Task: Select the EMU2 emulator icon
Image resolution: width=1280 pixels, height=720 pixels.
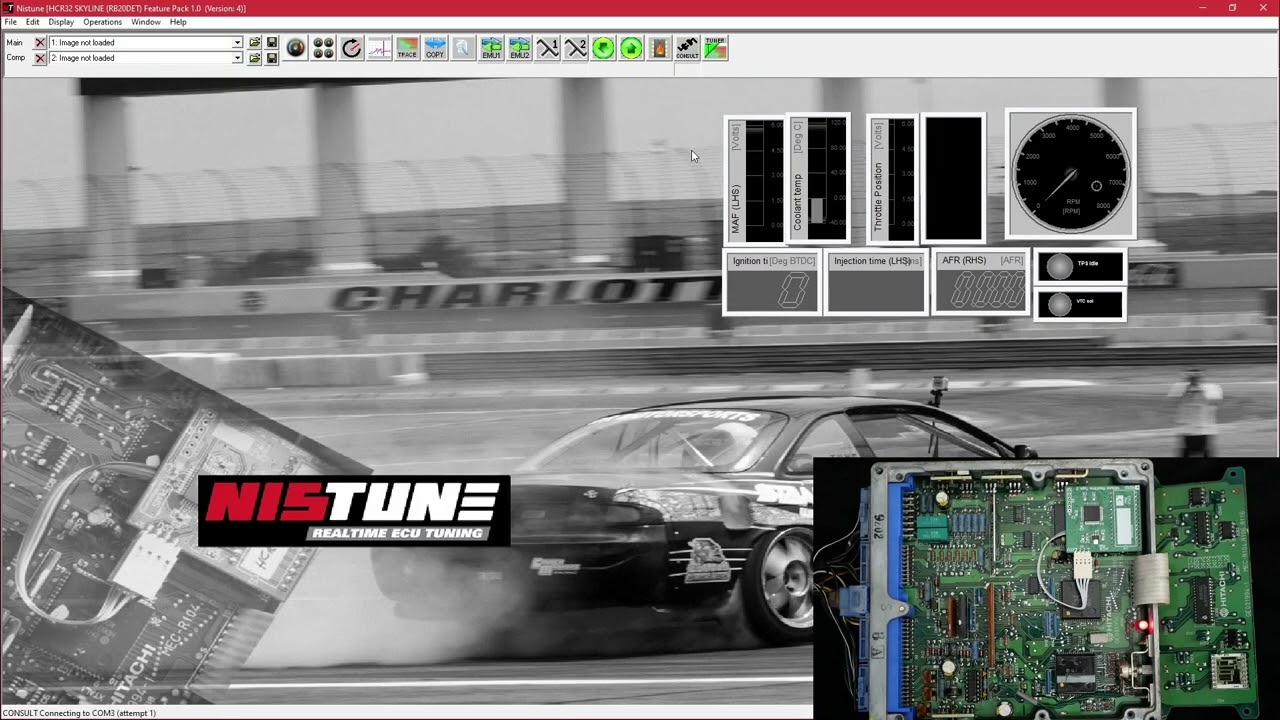Action: [x=519, y=48]
